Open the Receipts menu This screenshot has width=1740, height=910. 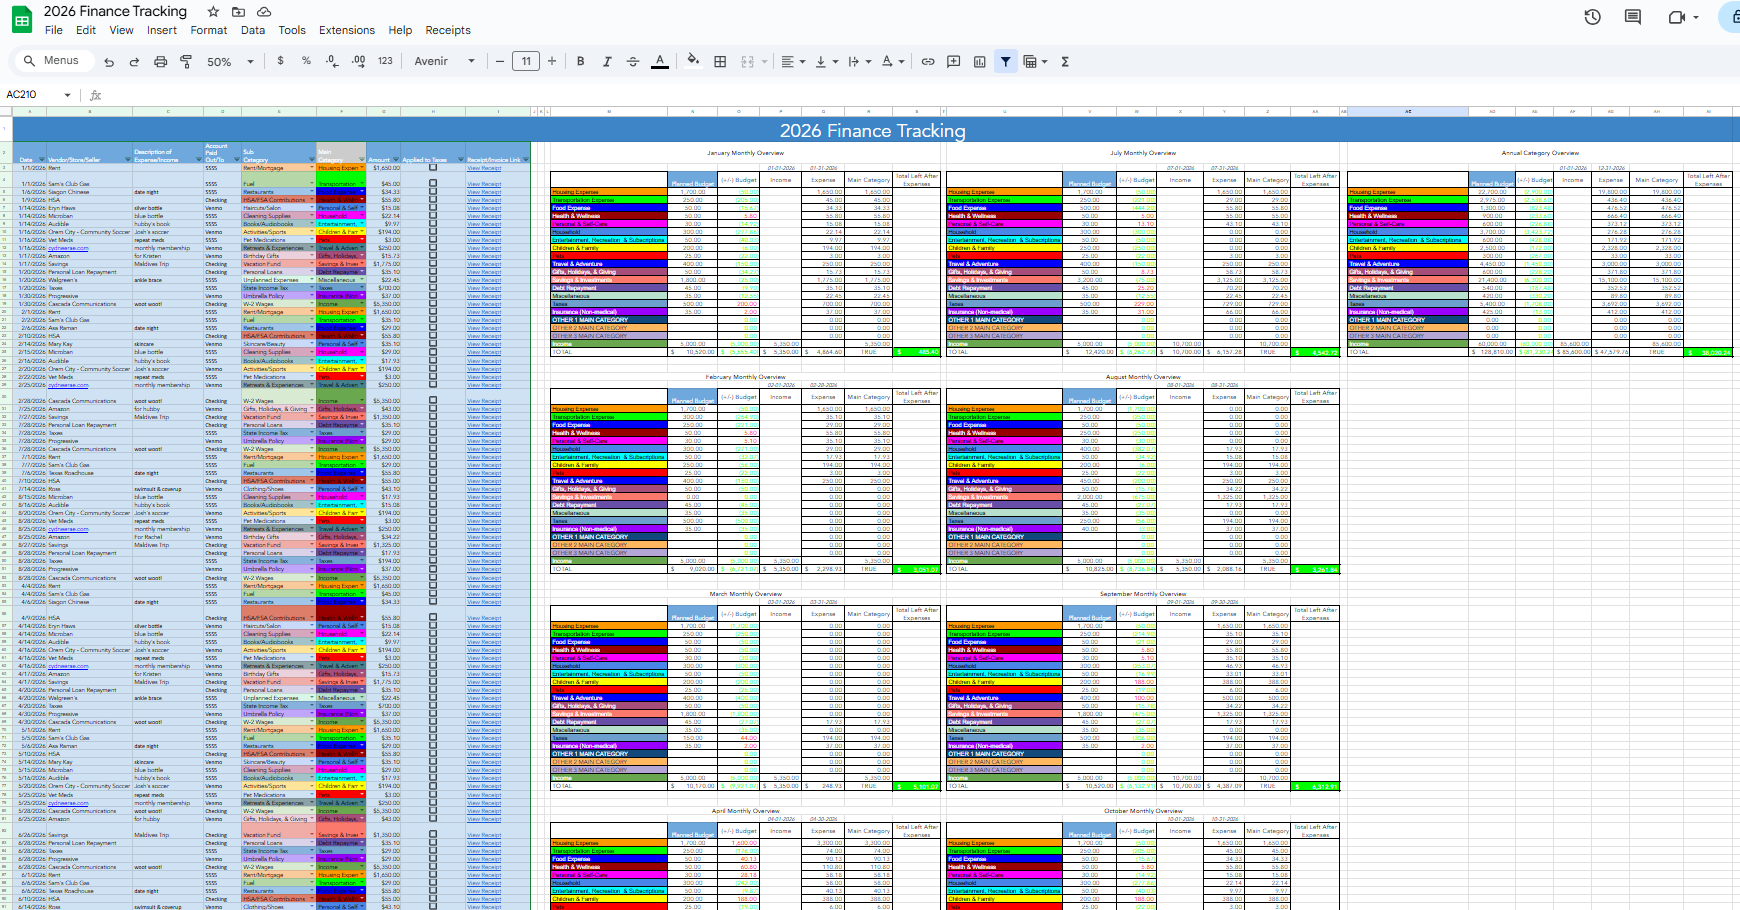pos(447,30)
